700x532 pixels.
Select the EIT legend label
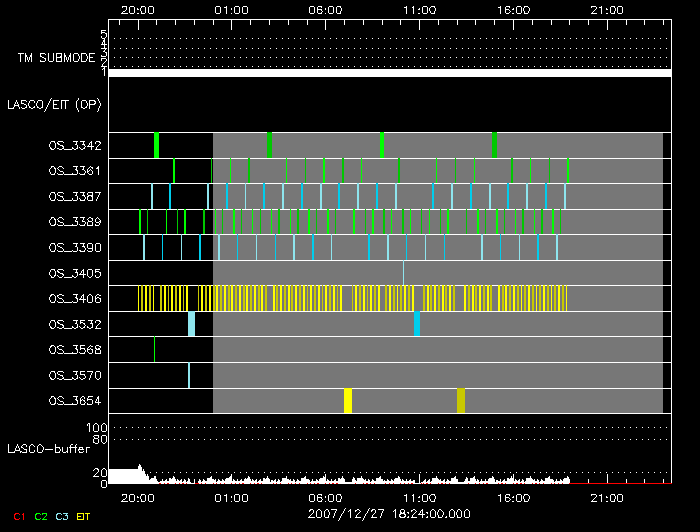point(84,516)
